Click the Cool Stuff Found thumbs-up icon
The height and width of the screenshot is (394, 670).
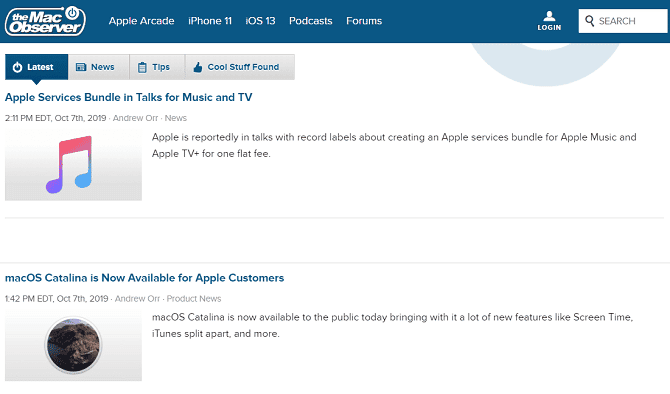[x=197, y=67]
